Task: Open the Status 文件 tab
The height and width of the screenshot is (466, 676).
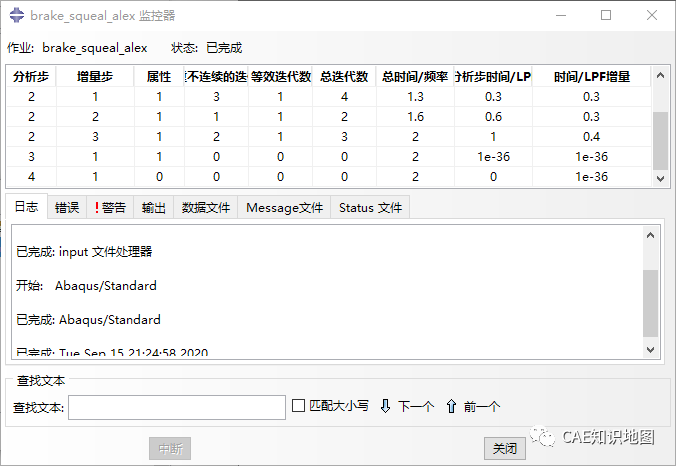Action: [x=370, y=208]
